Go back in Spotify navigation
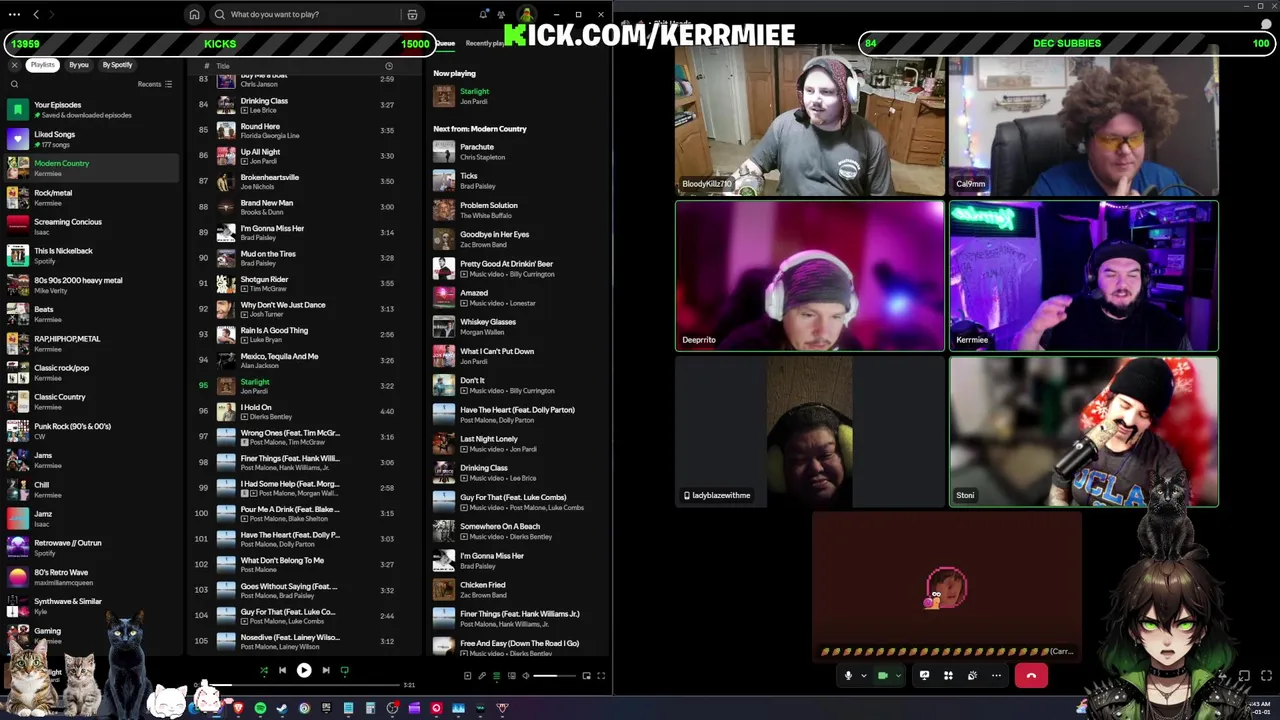1280x720 pixels. tap(36, 14)
